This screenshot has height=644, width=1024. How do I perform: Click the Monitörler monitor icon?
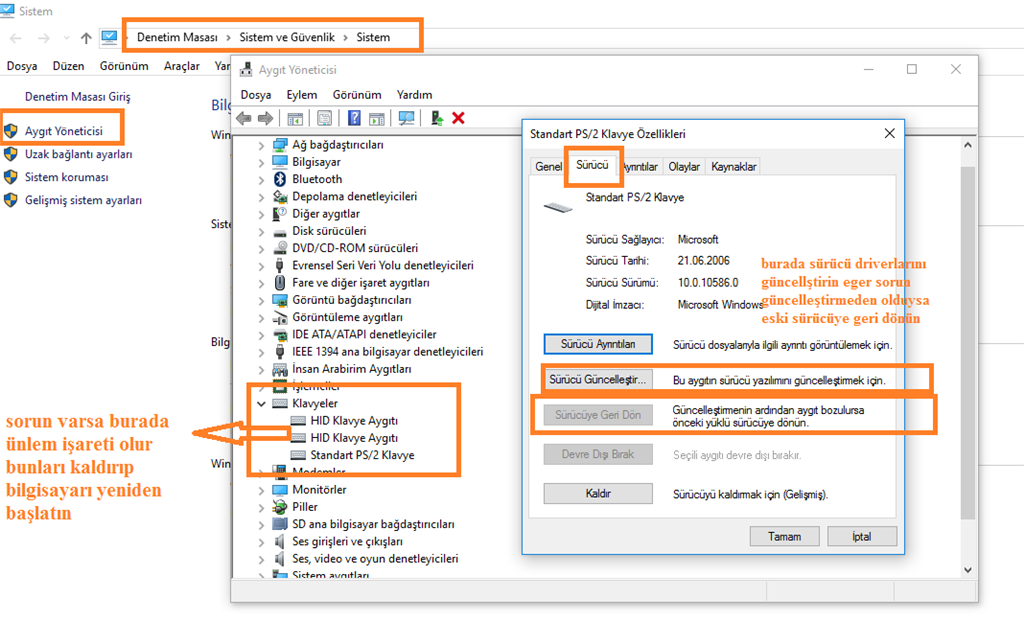click(x=280, y=490)
